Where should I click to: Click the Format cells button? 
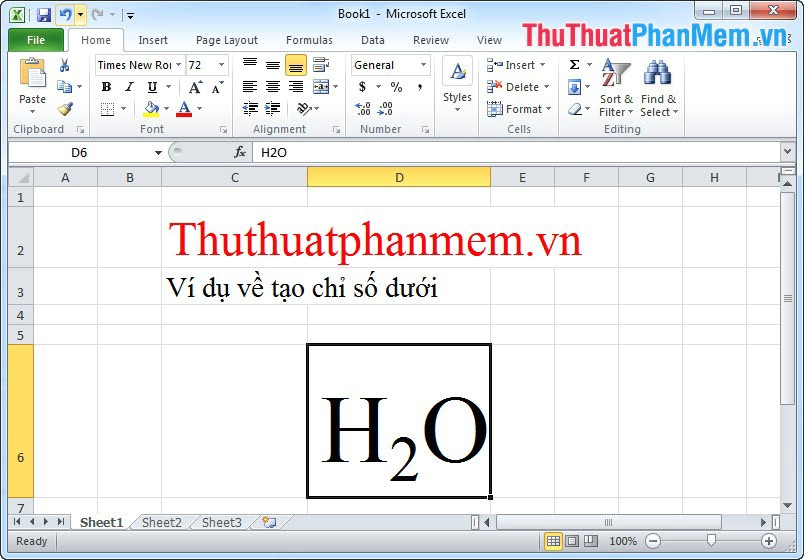tap(519, 109)
